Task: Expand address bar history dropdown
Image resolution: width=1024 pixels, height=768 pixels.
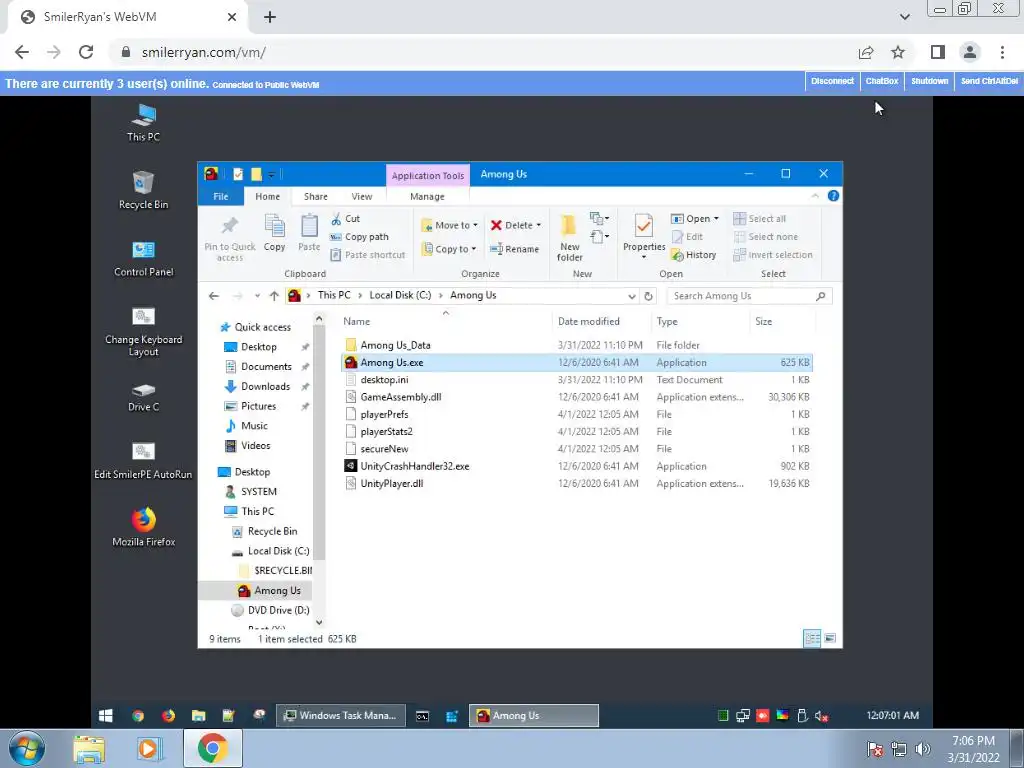Action: click(x=632, y=296)
